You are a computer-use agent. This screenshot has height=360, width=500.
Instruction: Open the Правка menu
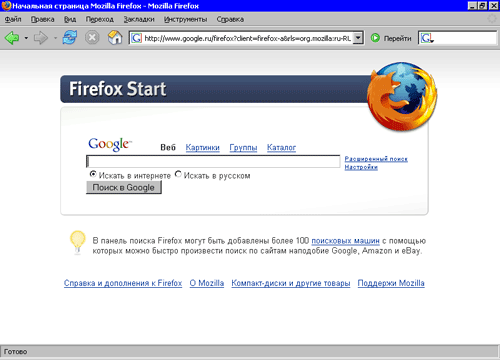pos(42,19)
